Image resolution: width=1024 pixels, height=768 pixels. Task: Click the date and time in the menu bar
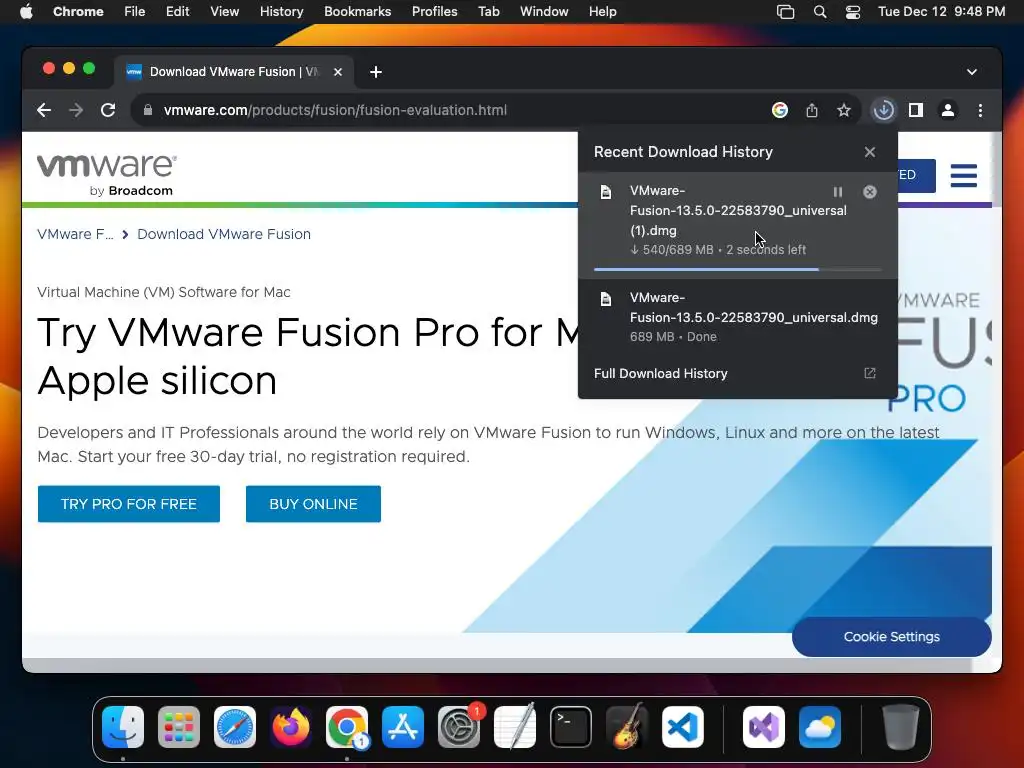(941, 12)
